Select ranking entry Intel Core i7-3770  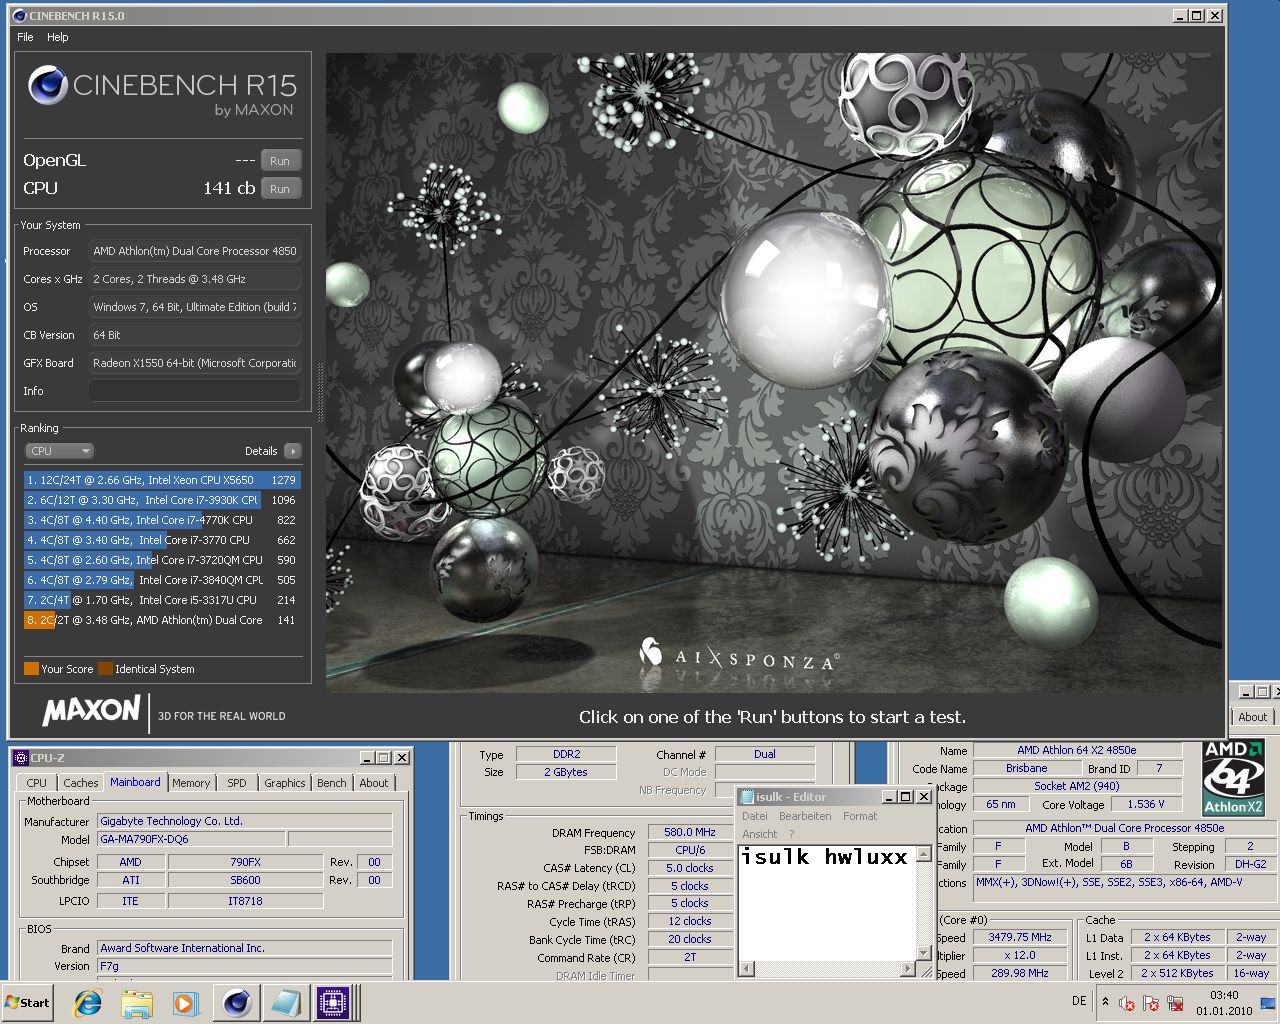point(162,540)
